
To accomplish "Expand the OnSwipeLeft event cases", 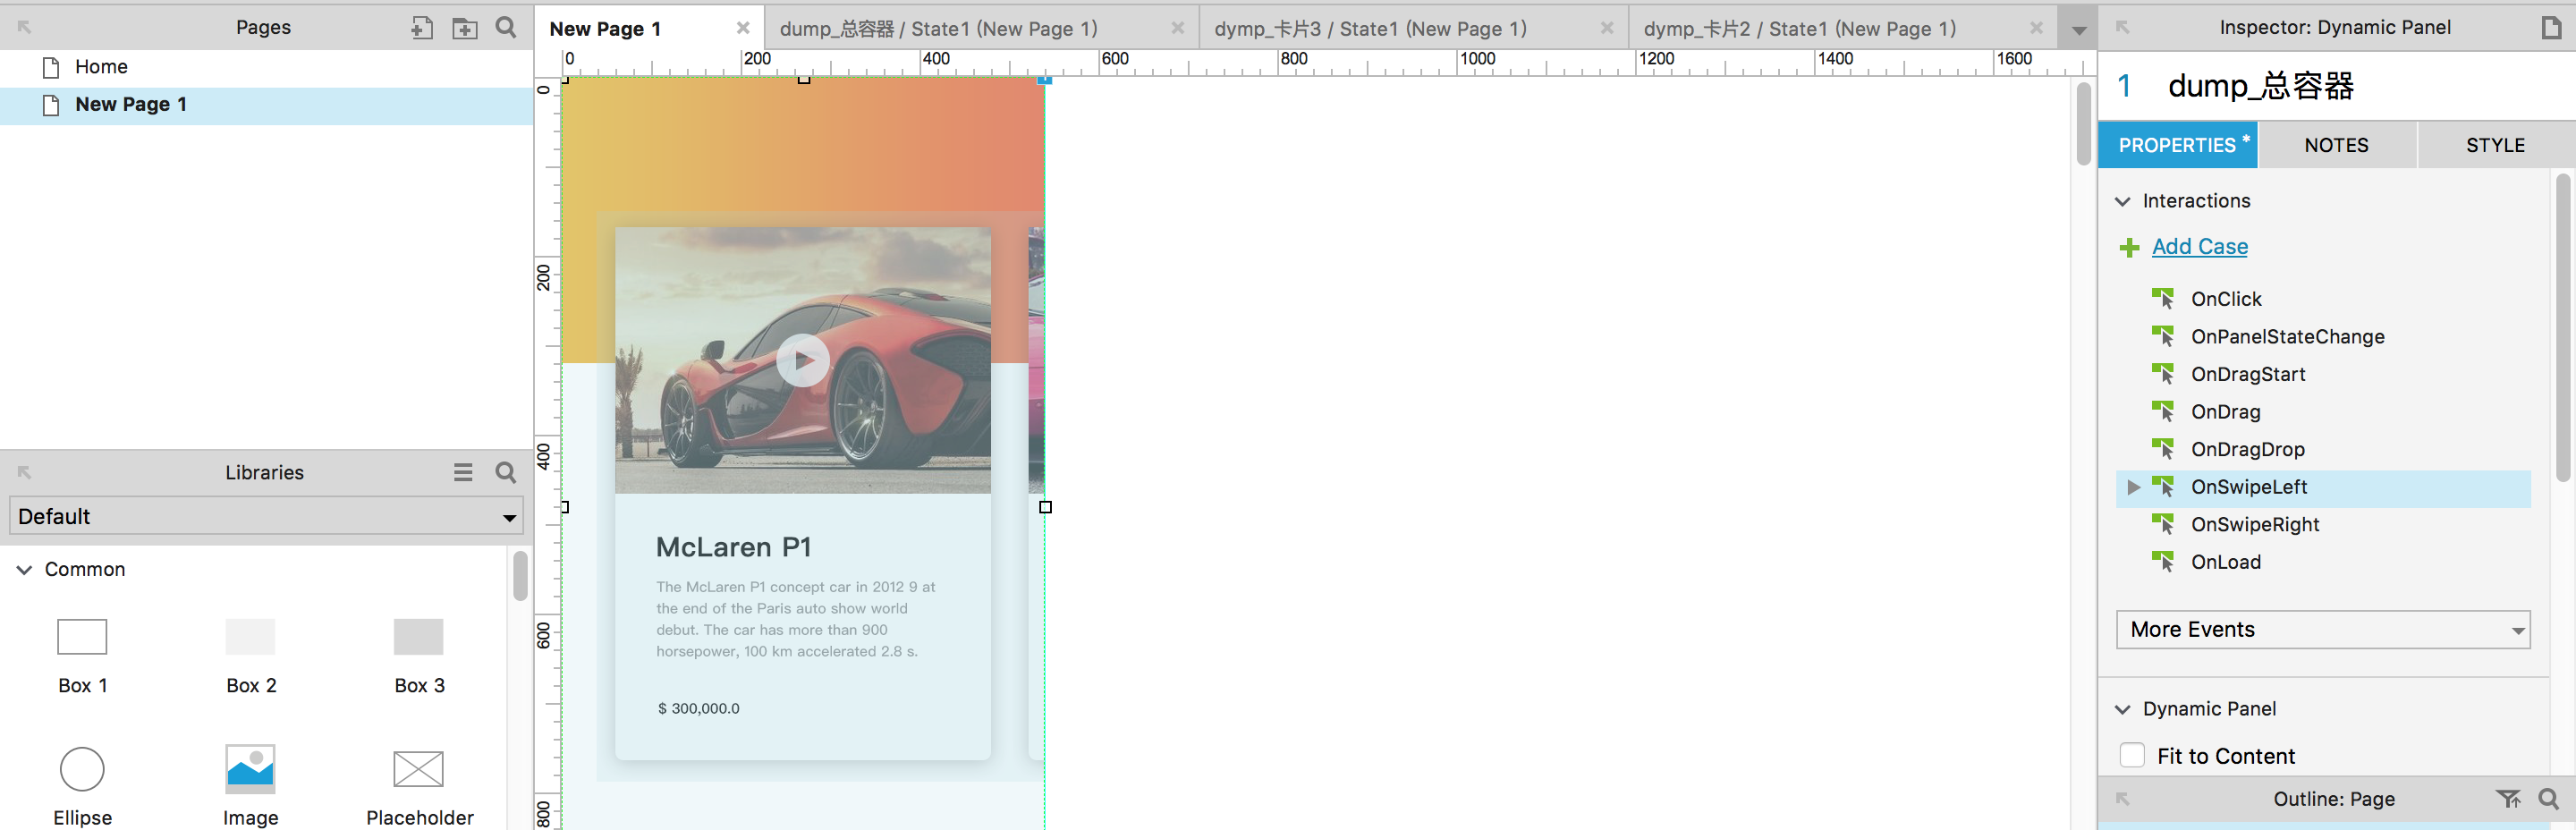I will [2133, 487].
